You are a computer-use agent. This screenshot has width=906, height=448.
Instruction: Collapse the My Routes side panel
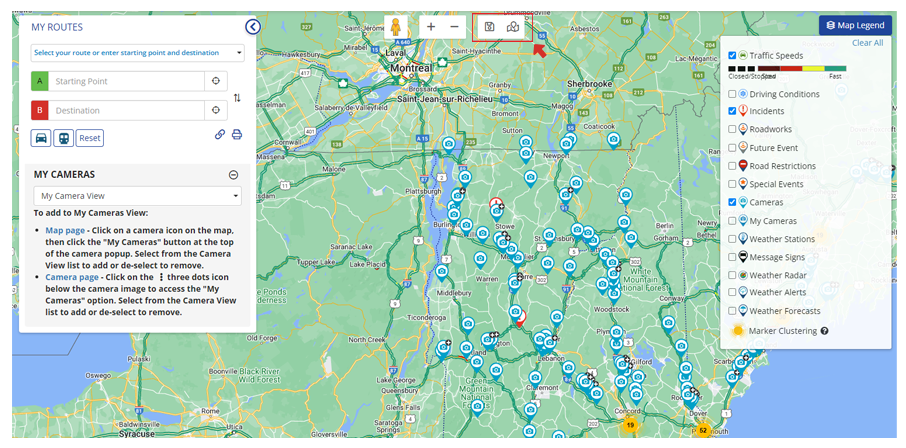(253, 27)
